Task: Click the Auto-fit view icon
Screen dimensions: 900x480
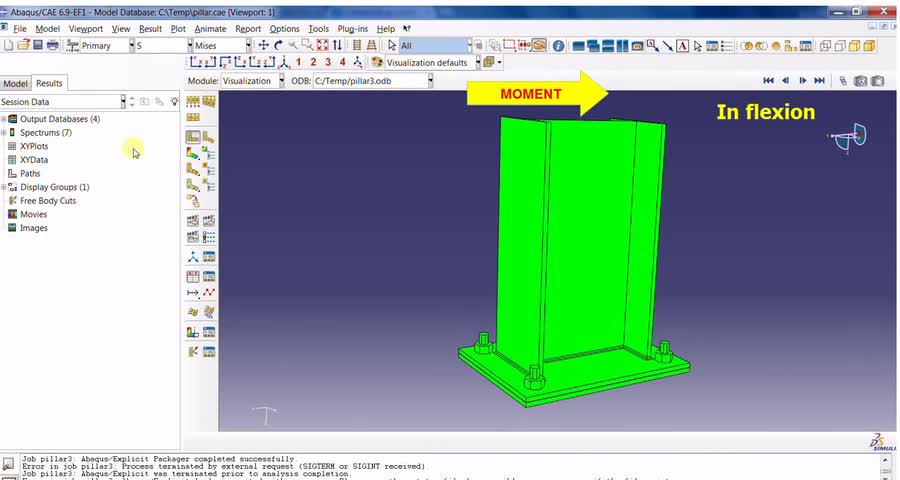Action: click(323, 45)
